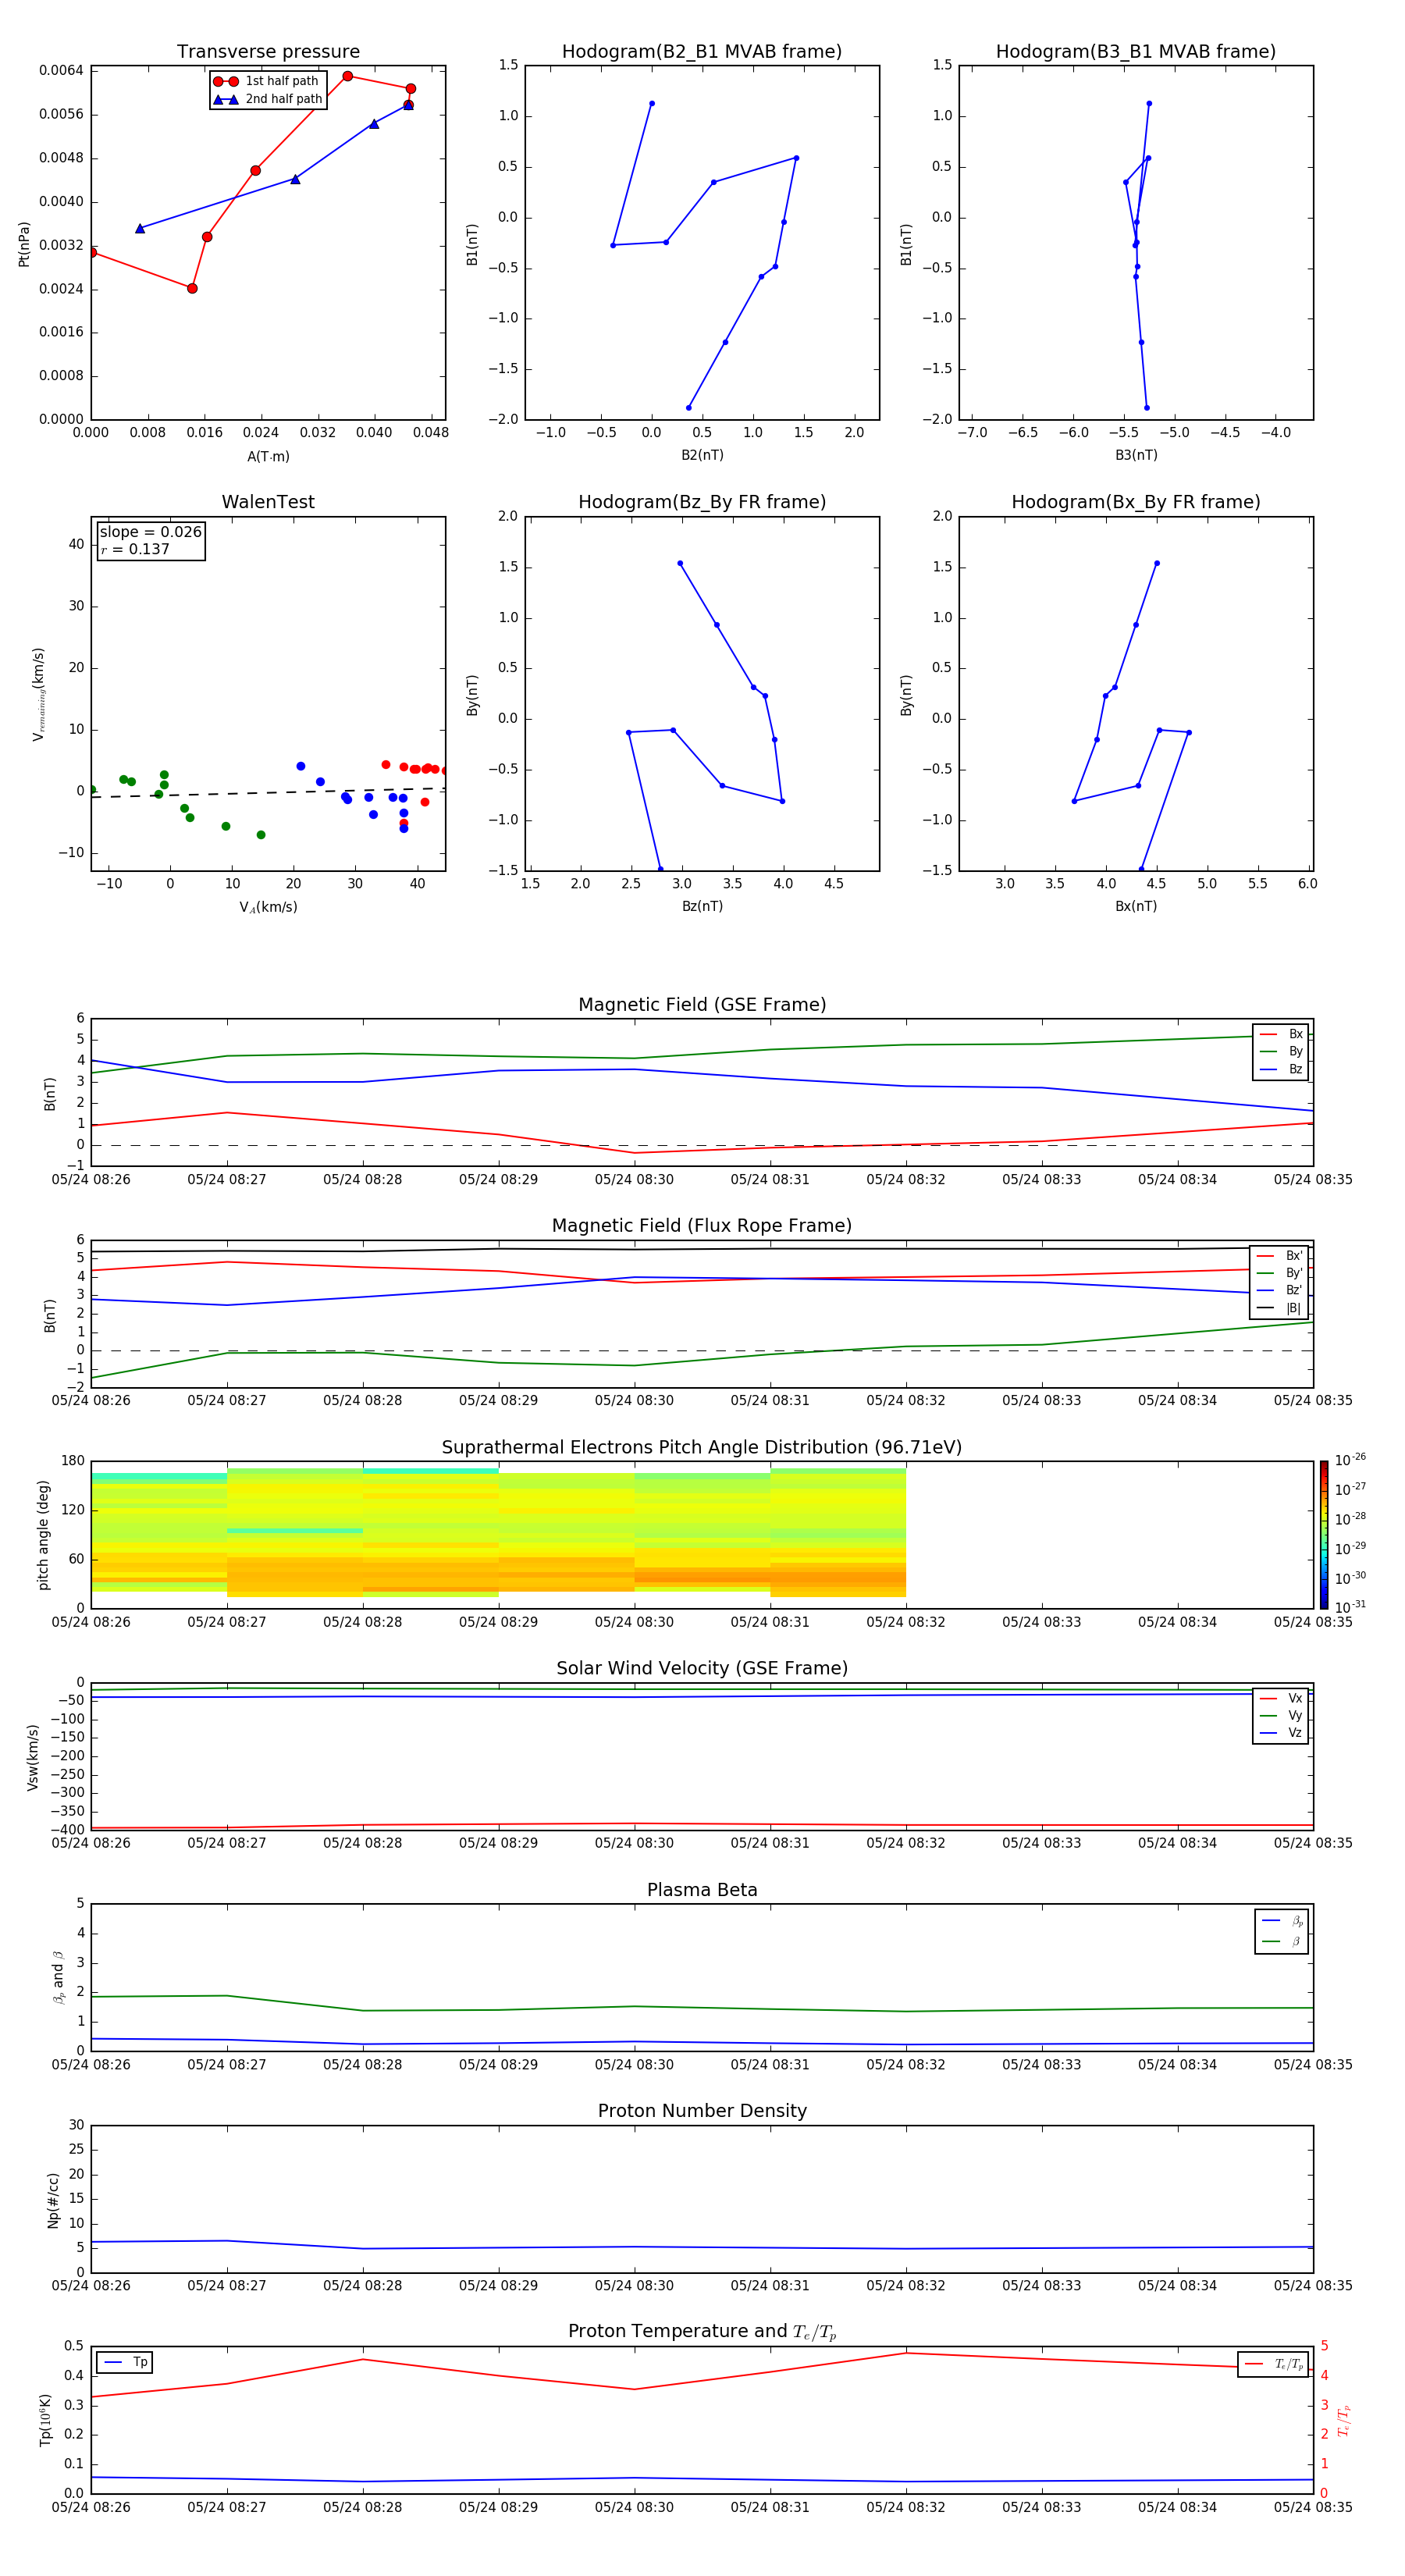Click the 'Hodogram(B2_B1 MVAB frame)' title
The height and width of the screenshot is (2576, 1405).
pyautogui.click(x=702, y=52)
